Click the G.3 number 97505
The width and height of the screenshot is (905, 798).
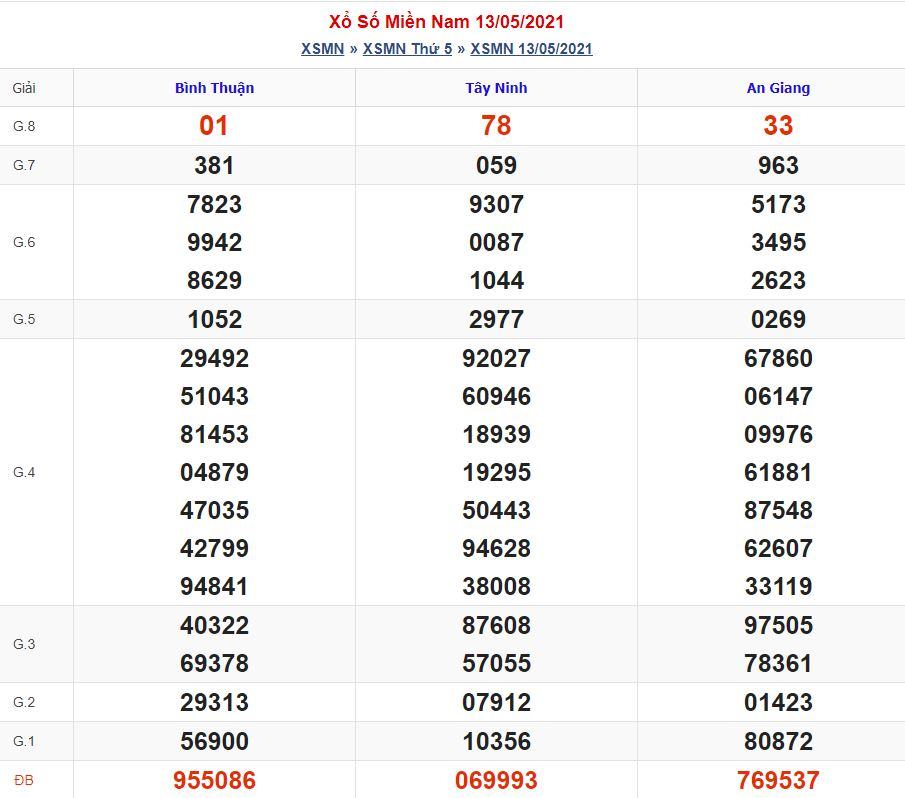click(778, 625)
